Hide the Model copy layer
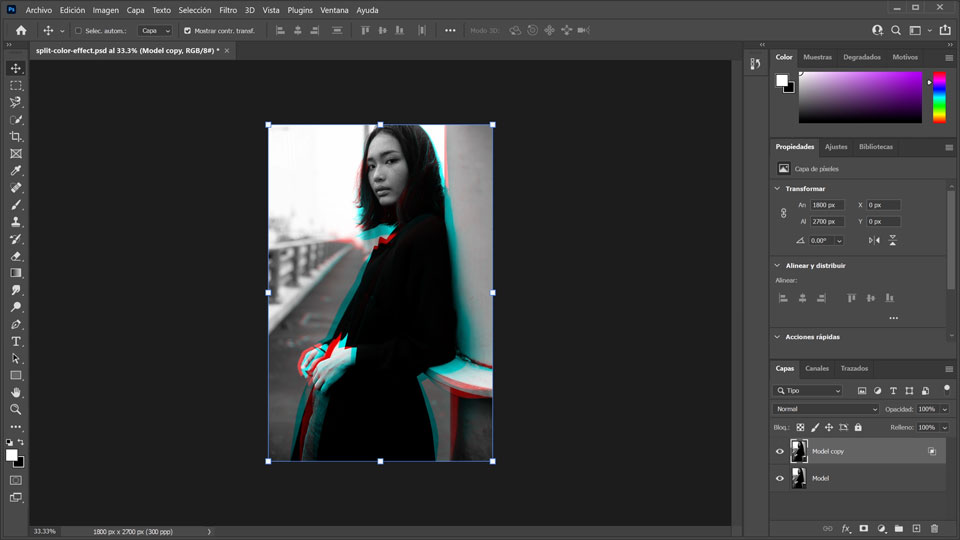 (780, 451)
